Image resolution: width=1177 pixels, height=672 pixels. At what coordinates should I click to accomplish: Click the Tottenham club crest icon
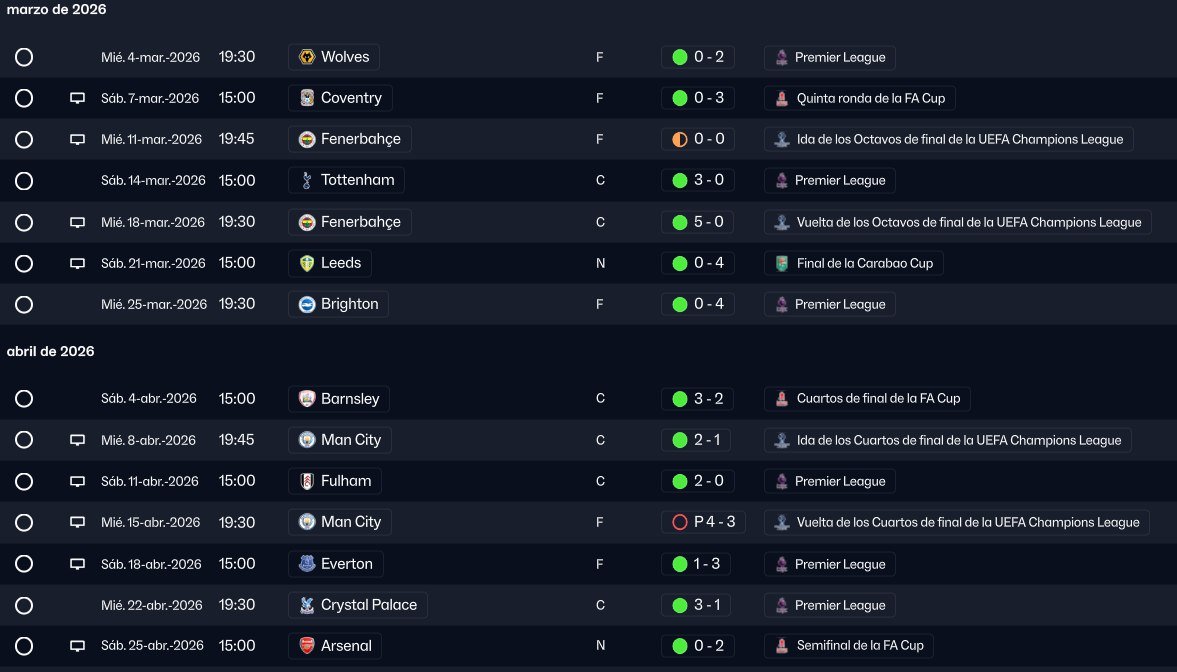pyautogui.click(x=307, y=181)
